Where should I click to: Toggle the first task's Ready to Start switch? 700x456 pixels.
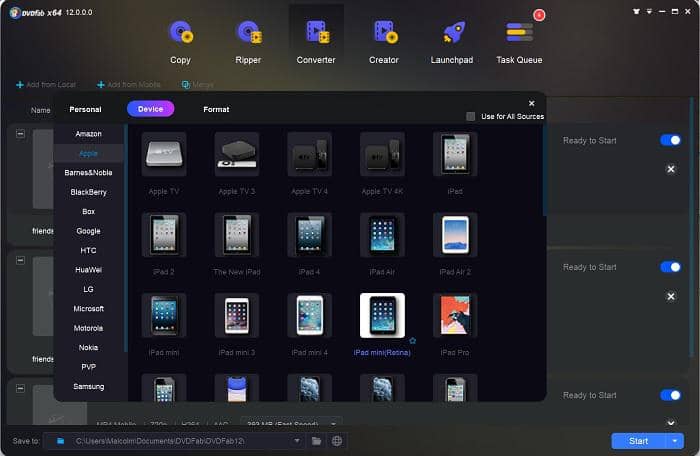point(670,141)
